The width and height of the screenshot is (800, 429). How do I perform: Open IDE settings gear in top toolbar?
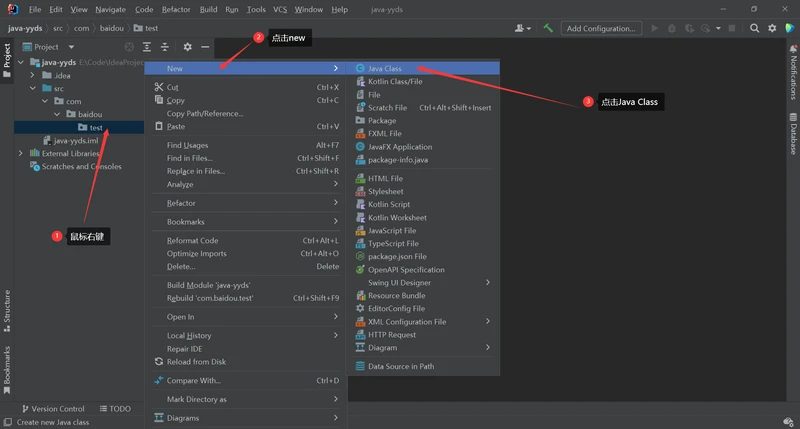tap(771, 28)
